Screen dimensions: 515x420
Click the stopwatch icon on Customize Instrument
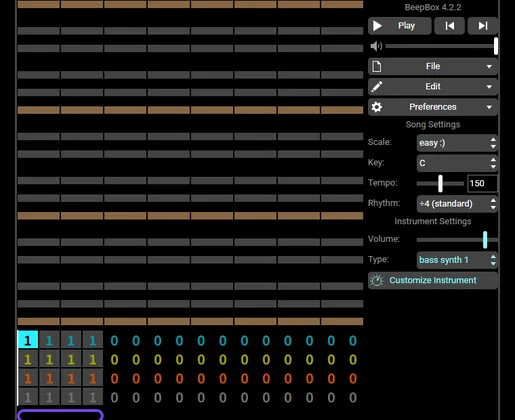coord(377,280)
